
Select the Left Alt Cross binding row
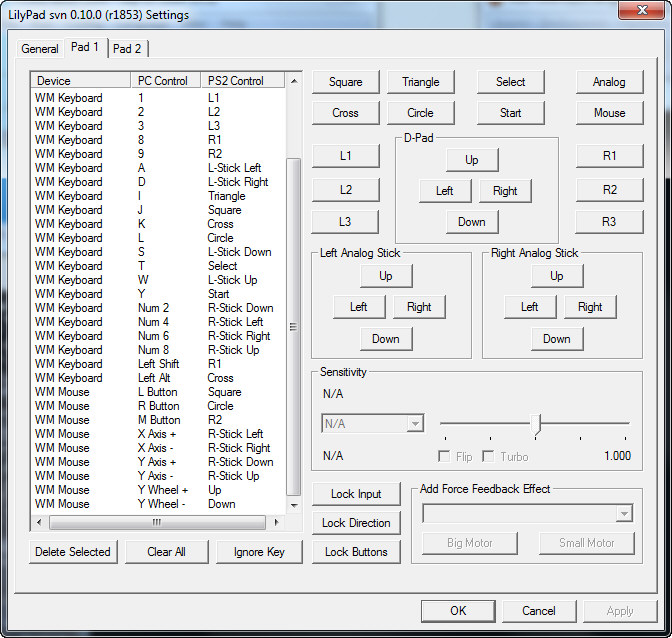point(158,378)
